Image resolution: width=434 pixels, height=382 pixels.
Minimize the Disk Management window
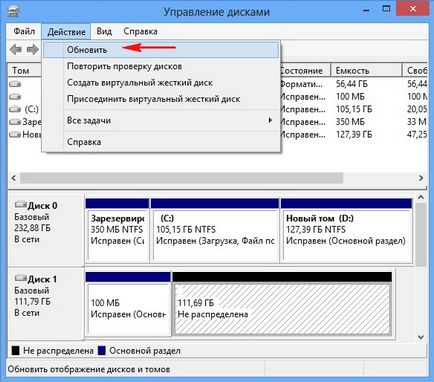367,10
